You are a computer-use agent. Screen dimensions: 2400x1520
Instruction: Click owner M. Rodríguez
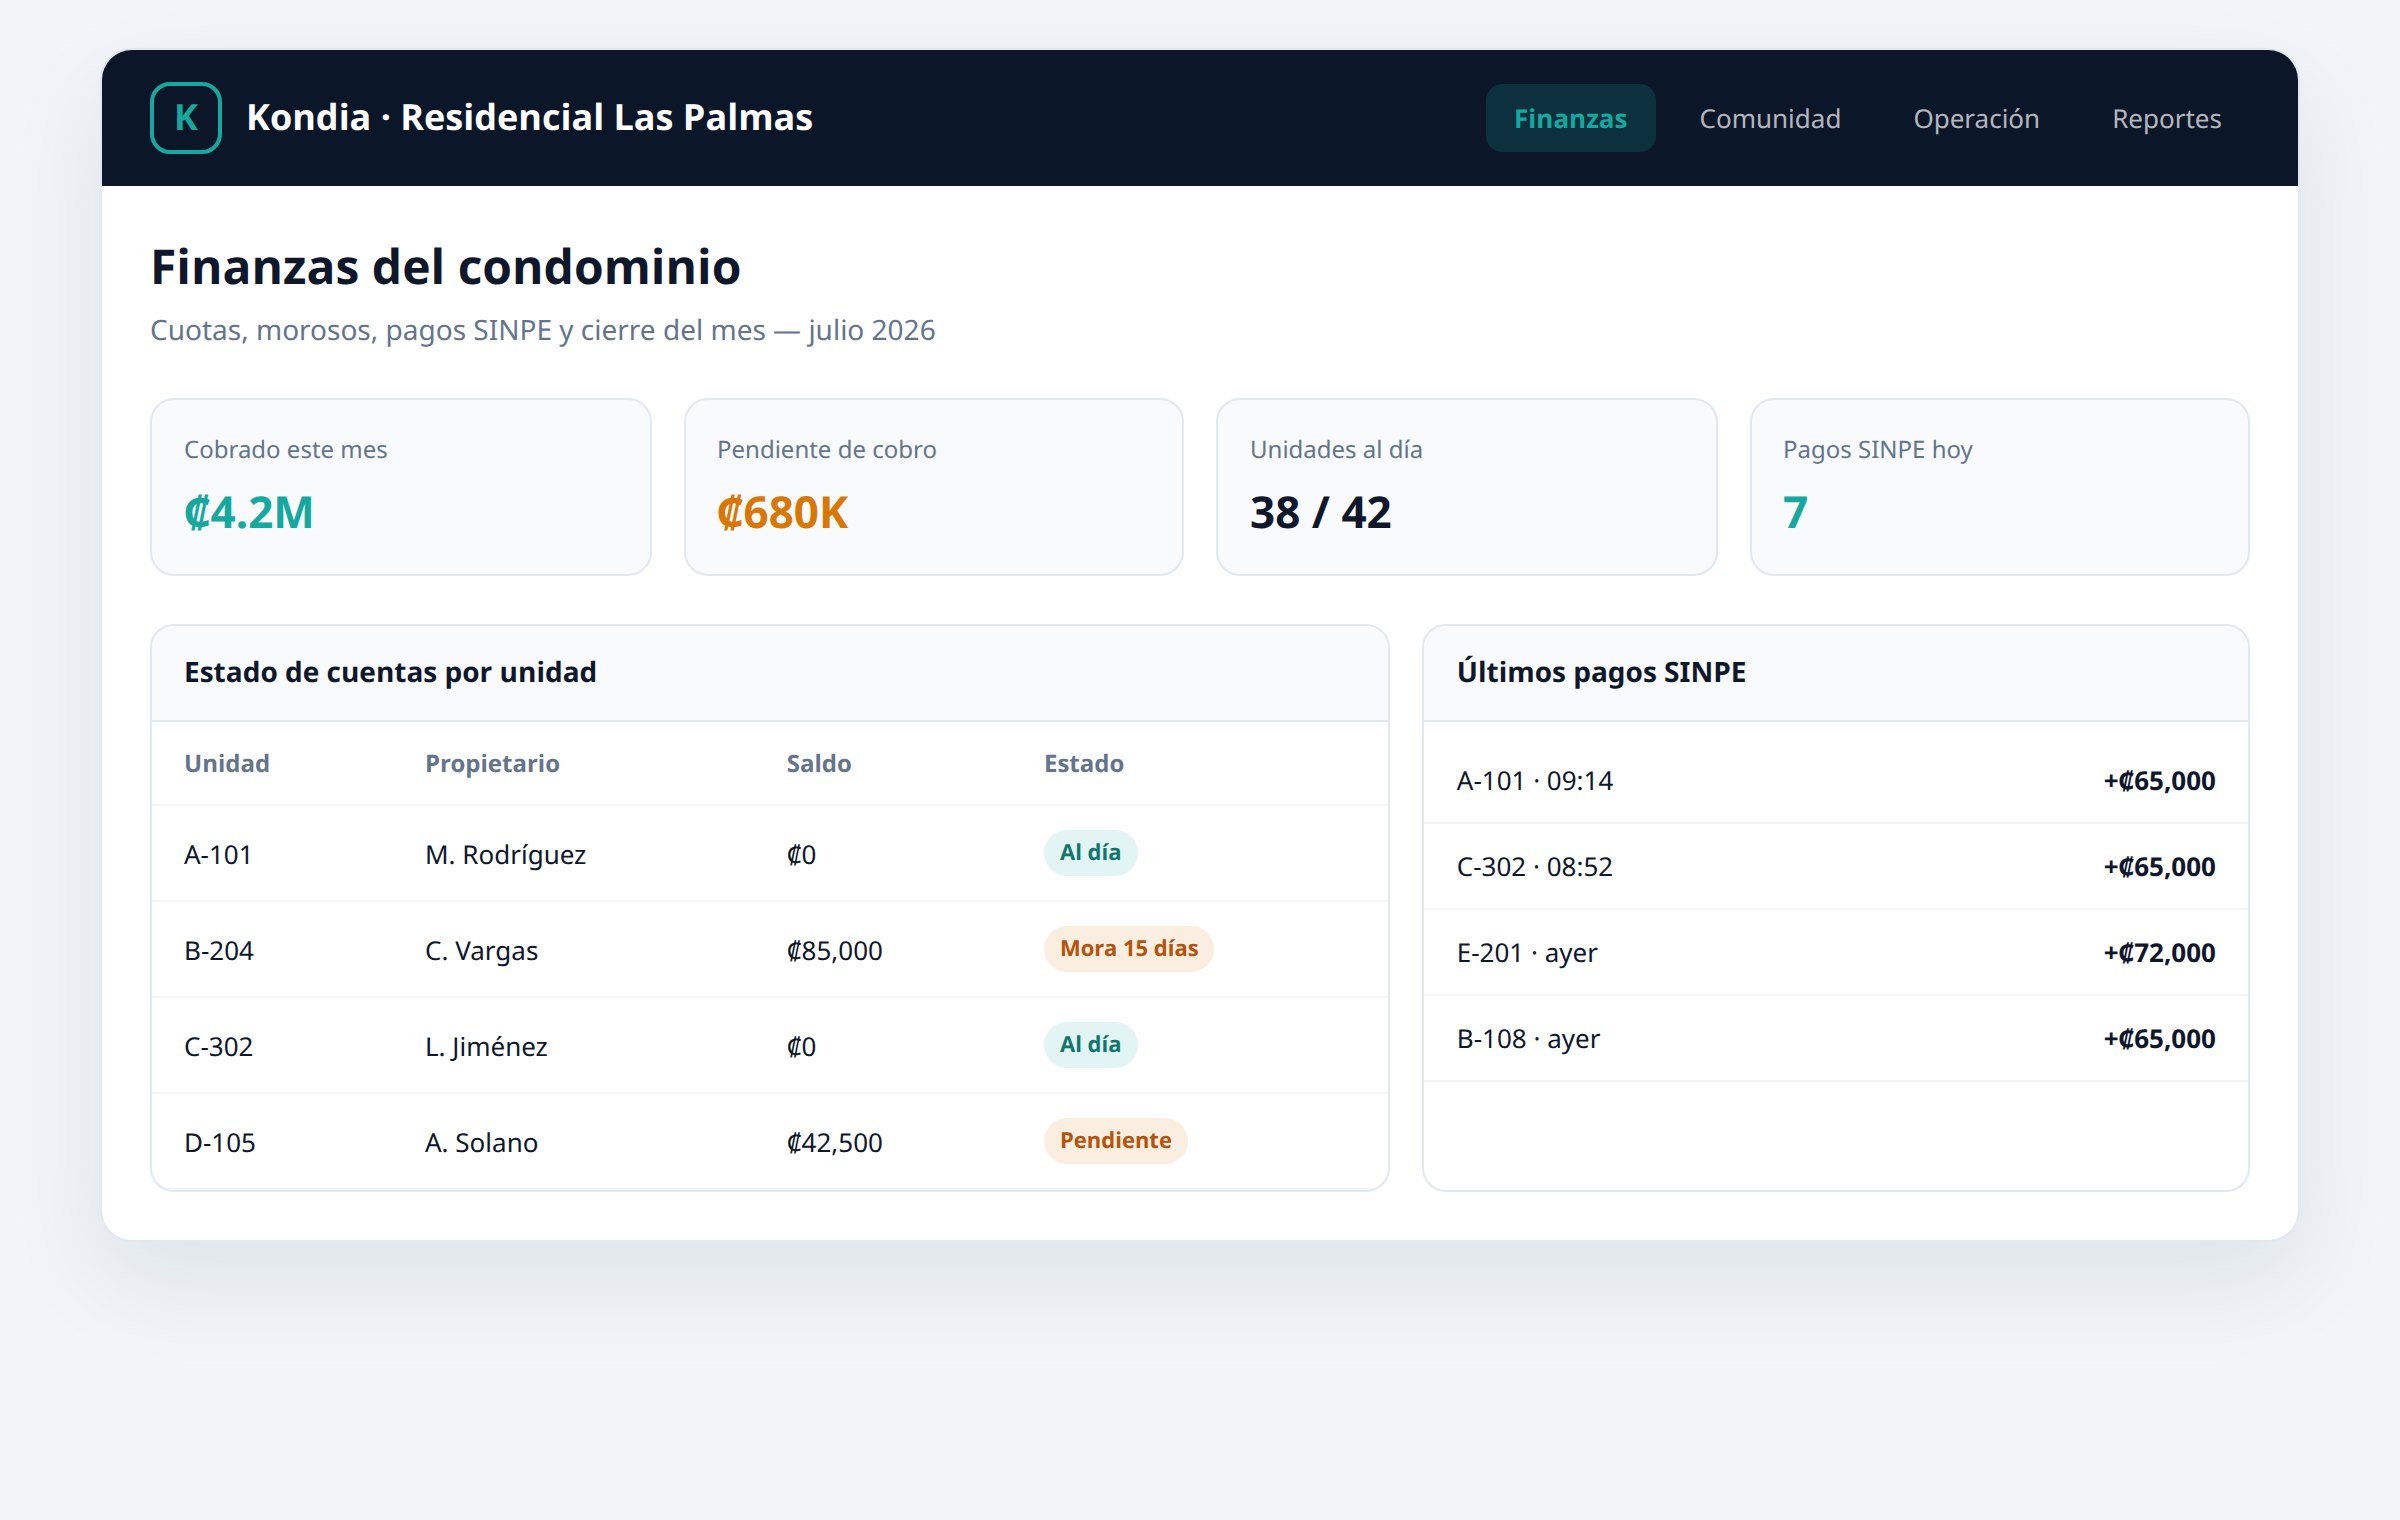[x=505, y=855]
